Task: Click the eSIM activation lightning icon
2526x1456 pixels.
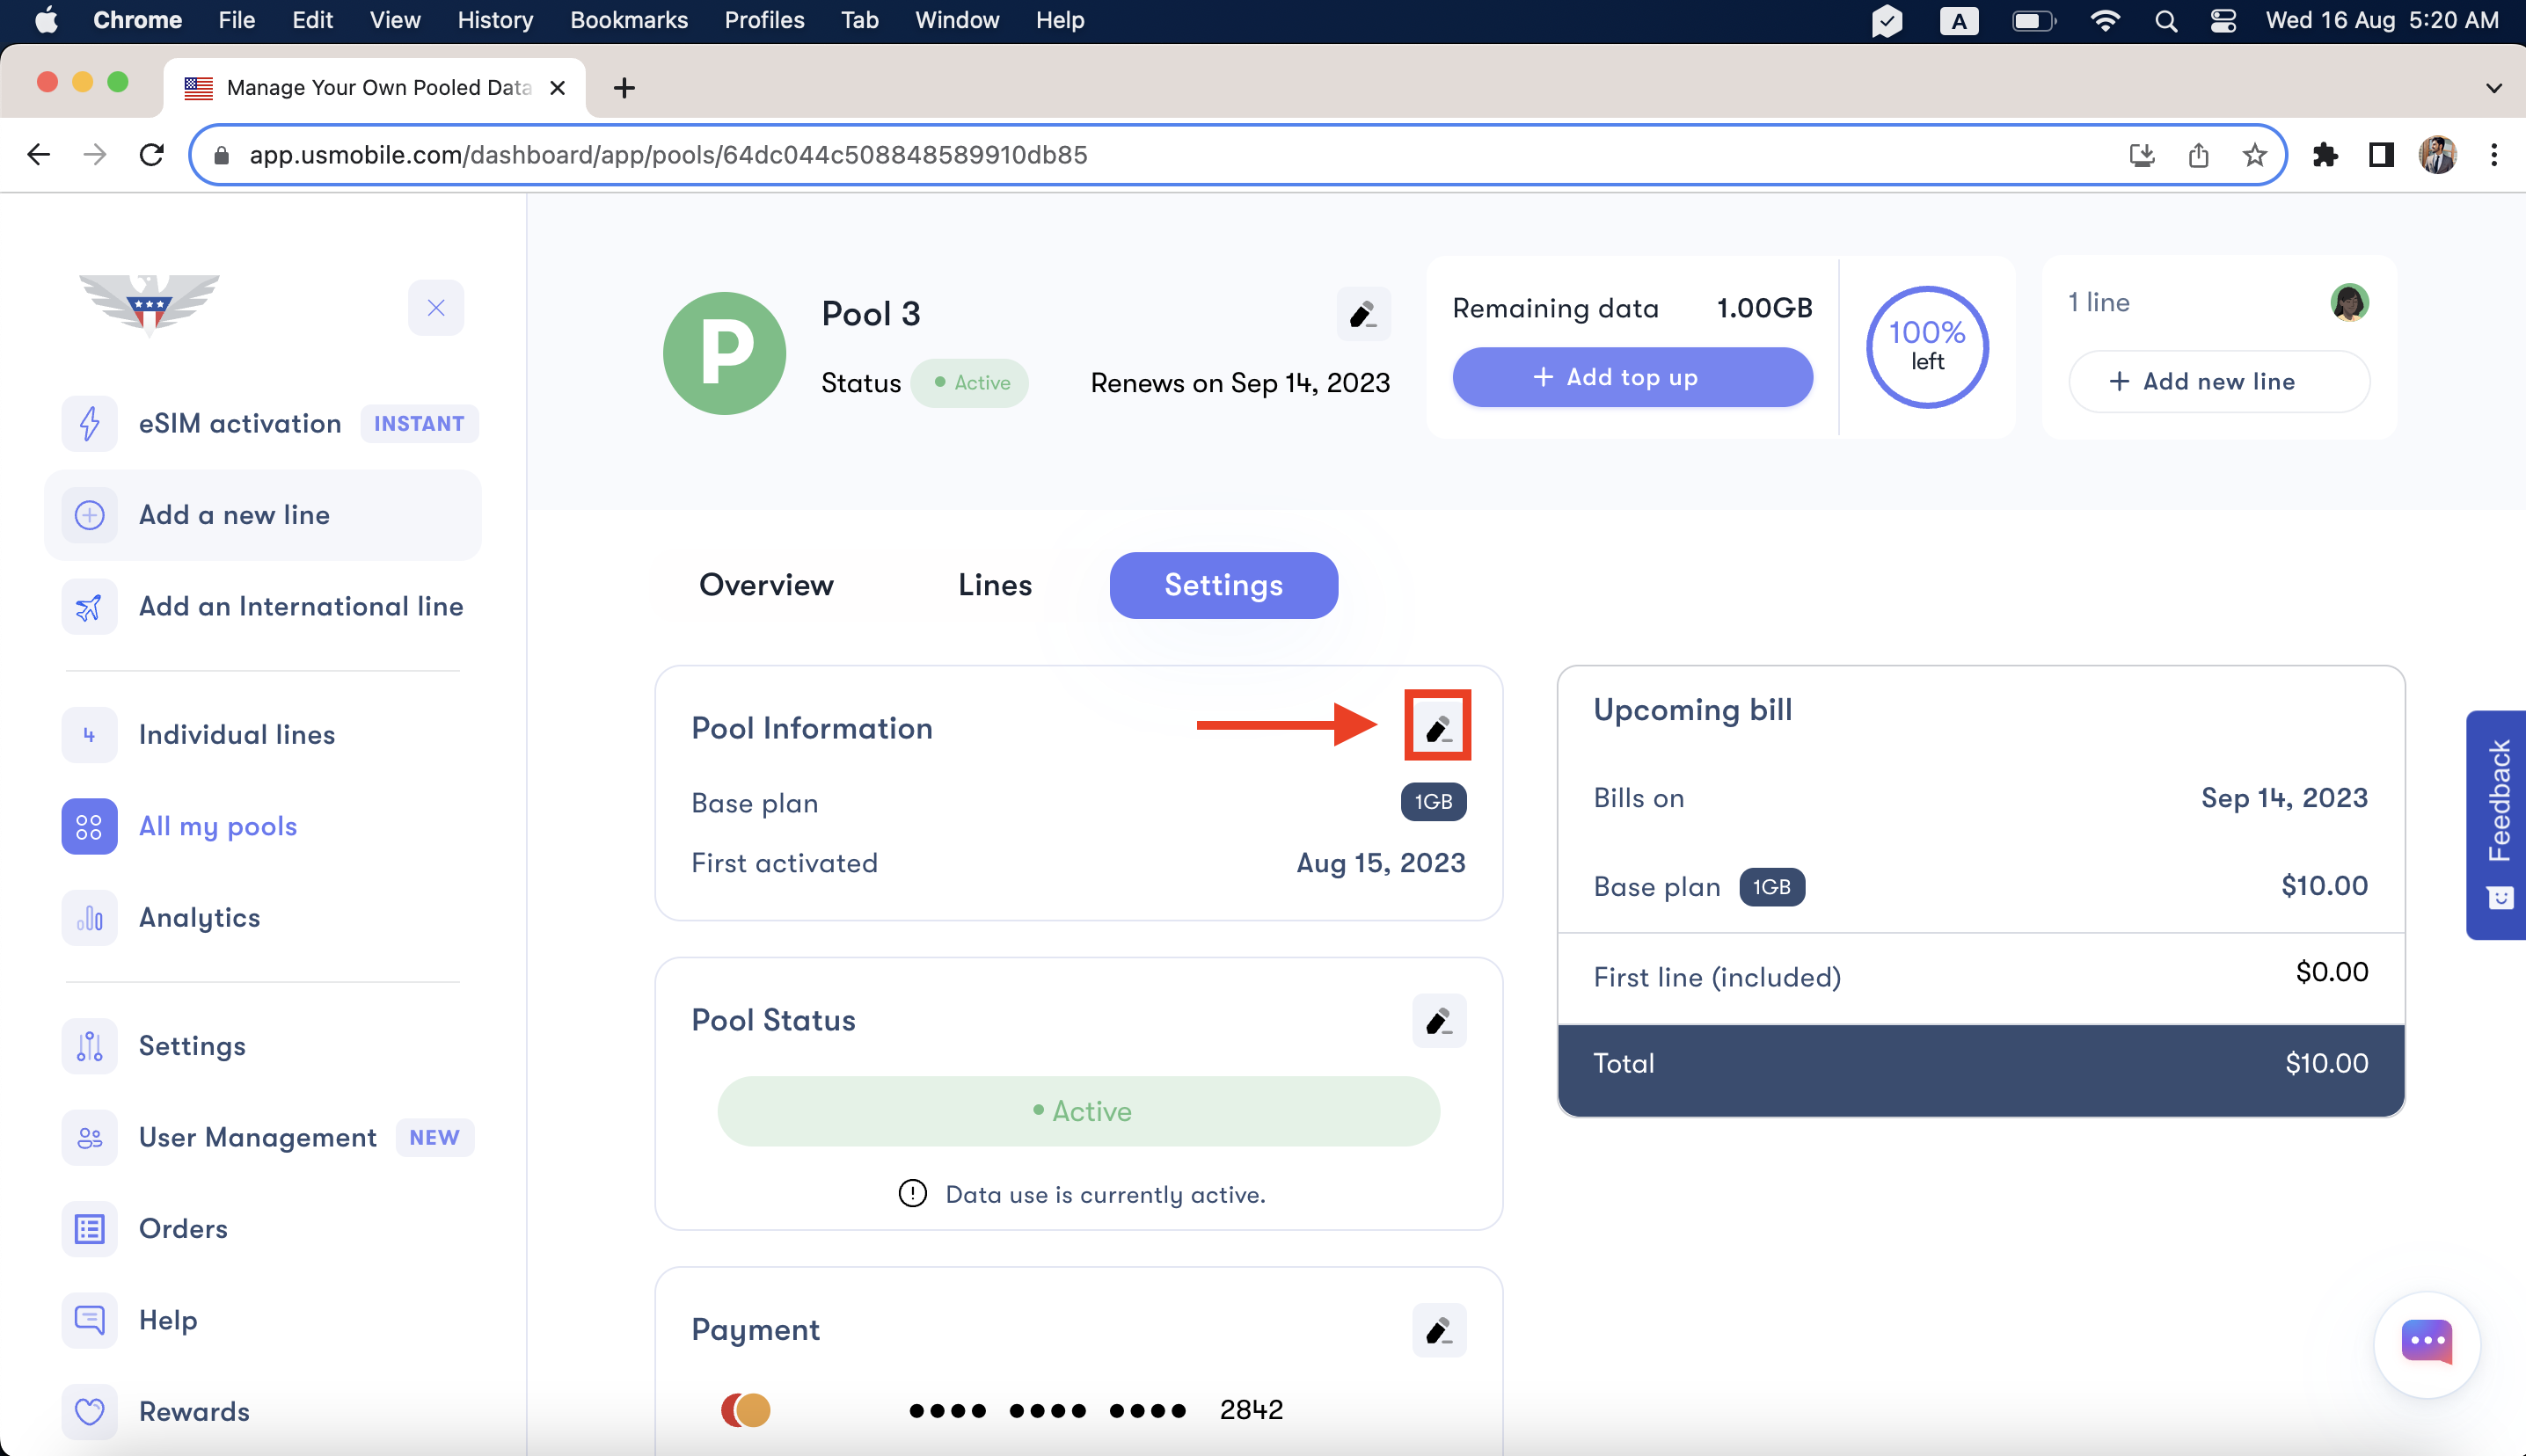Action: coord(89,423)
